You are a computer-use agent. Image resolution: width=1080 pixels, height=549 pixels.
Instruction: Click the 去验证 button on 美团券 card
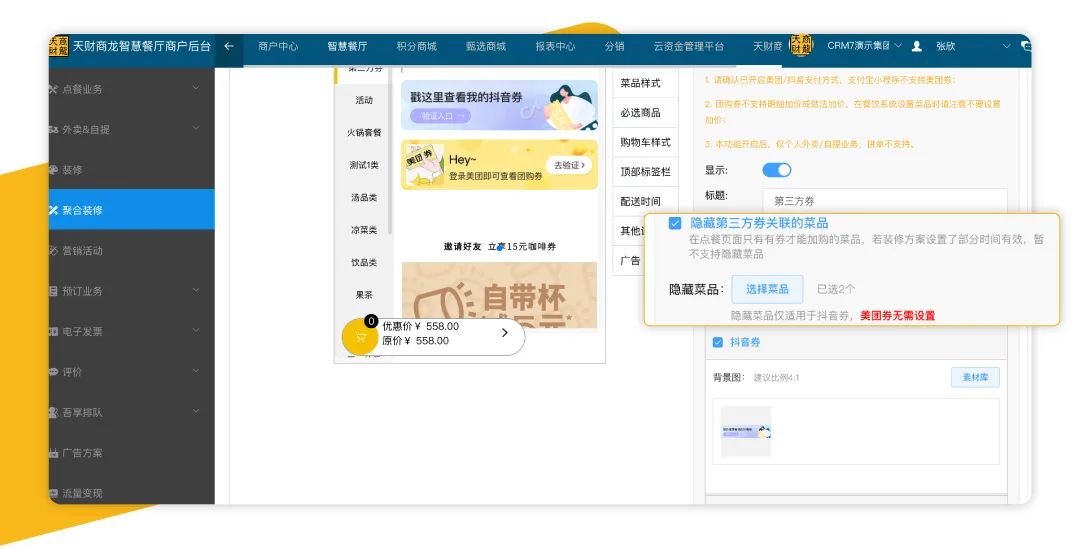[x=569, y=165]
